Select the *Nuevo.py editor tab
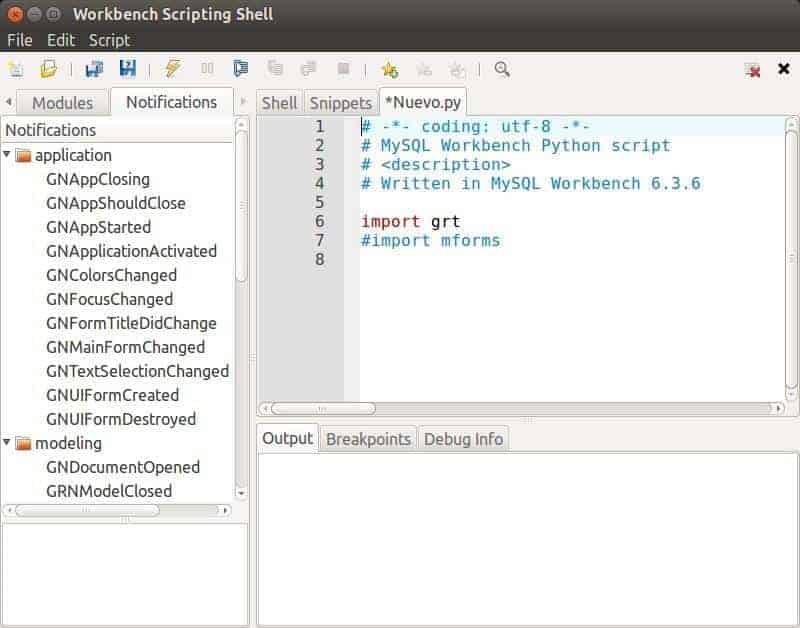Viewport: 800px width, 628px height. pos(423,102)
